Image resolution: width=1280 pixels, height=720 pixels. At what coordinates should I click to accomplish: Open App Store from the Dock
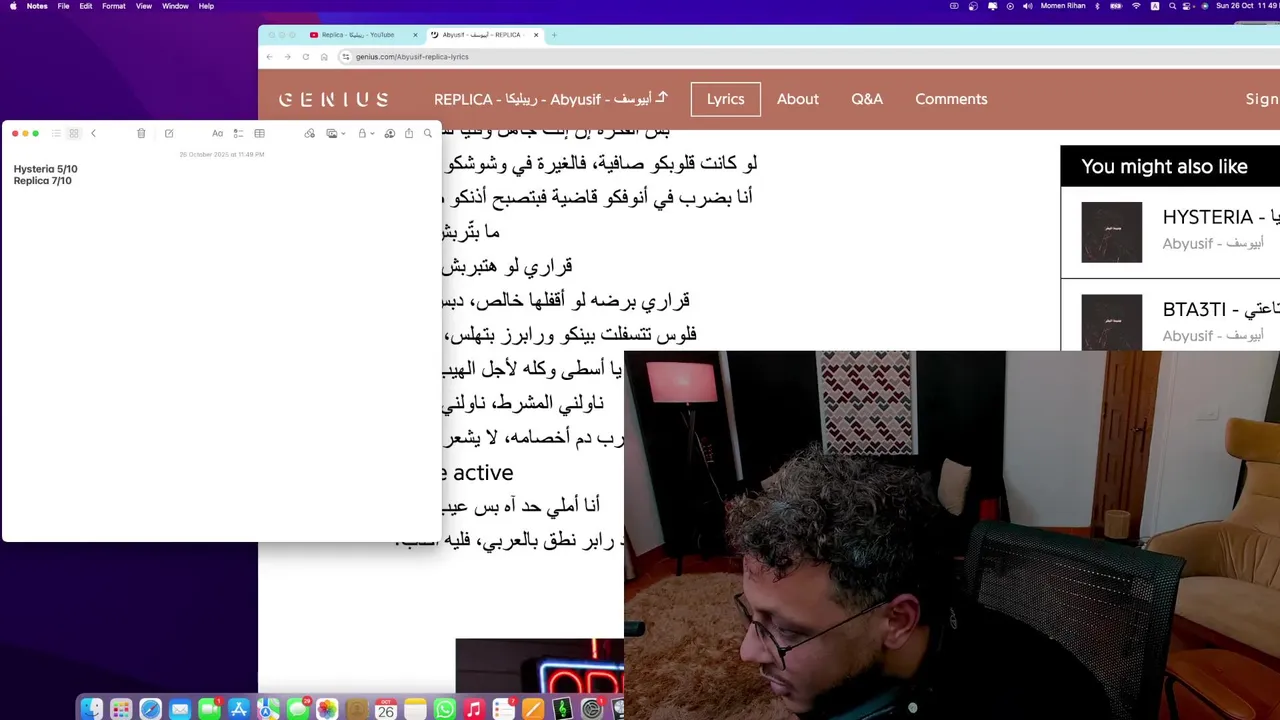239,709
